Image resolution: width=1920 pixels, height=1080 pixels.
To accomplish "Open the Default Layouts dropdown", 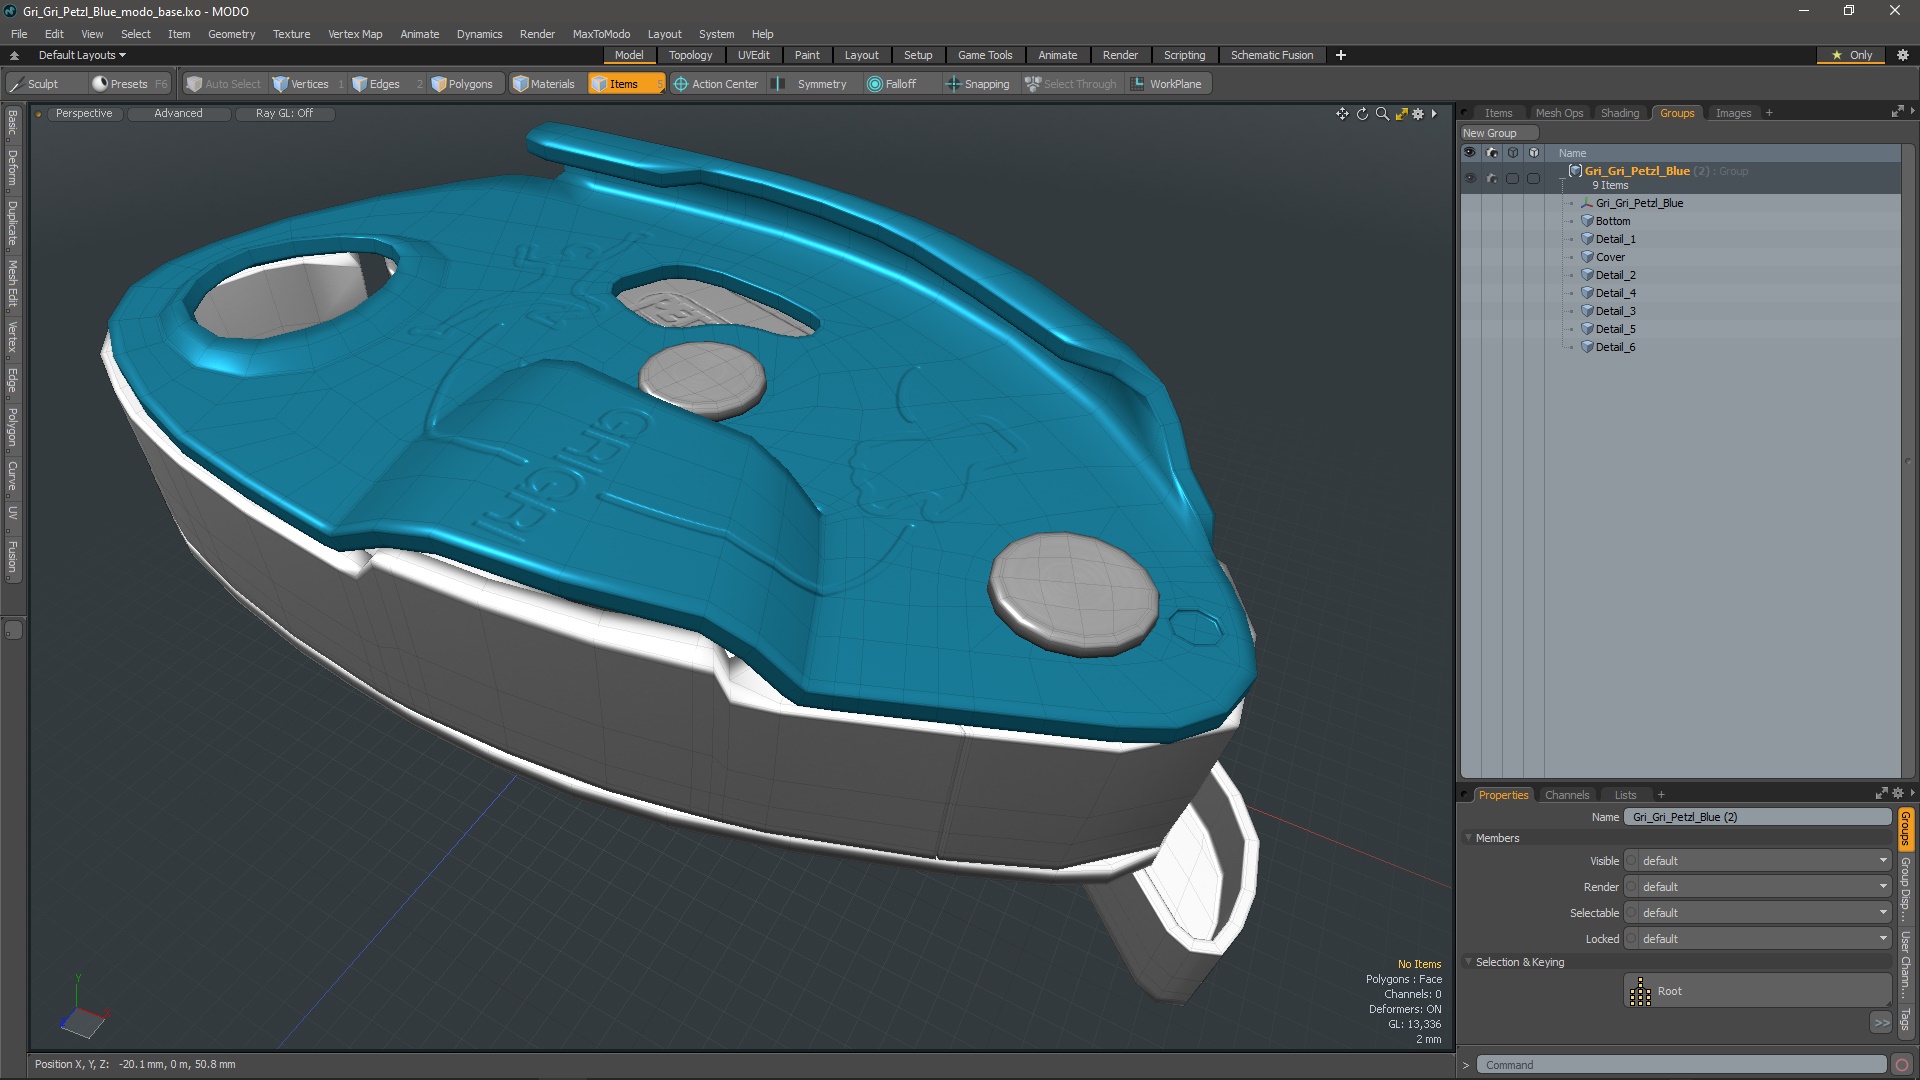I will 82,55.
